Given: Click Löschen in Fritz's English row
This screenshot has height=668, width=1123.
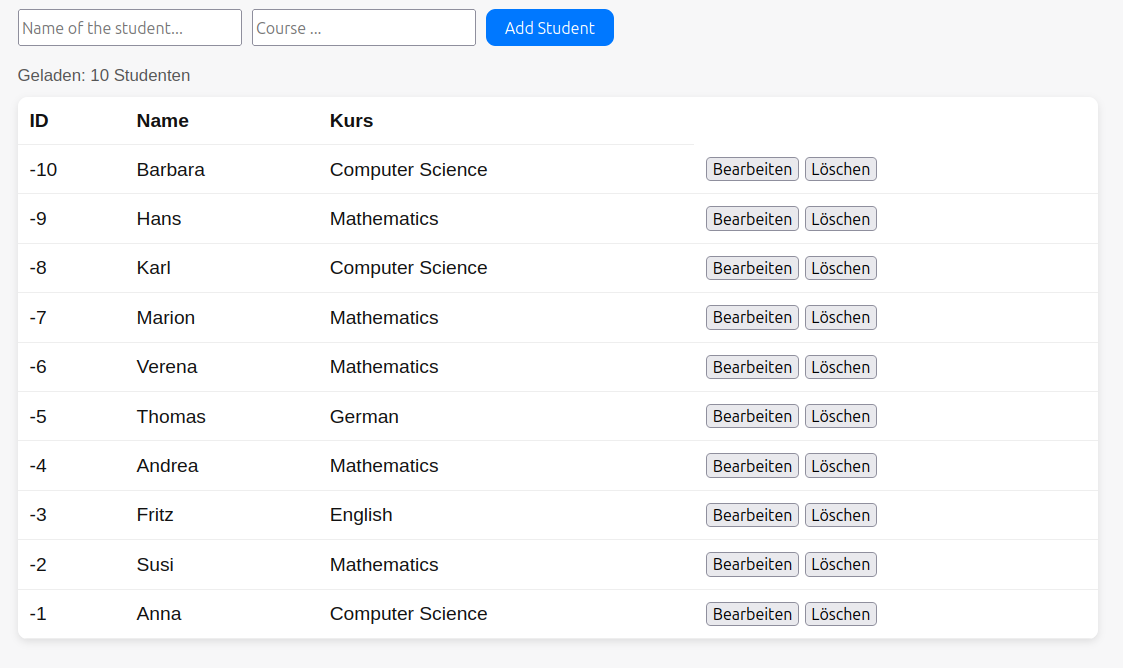Looking at the screenshot, I should (x=840, y=515).
